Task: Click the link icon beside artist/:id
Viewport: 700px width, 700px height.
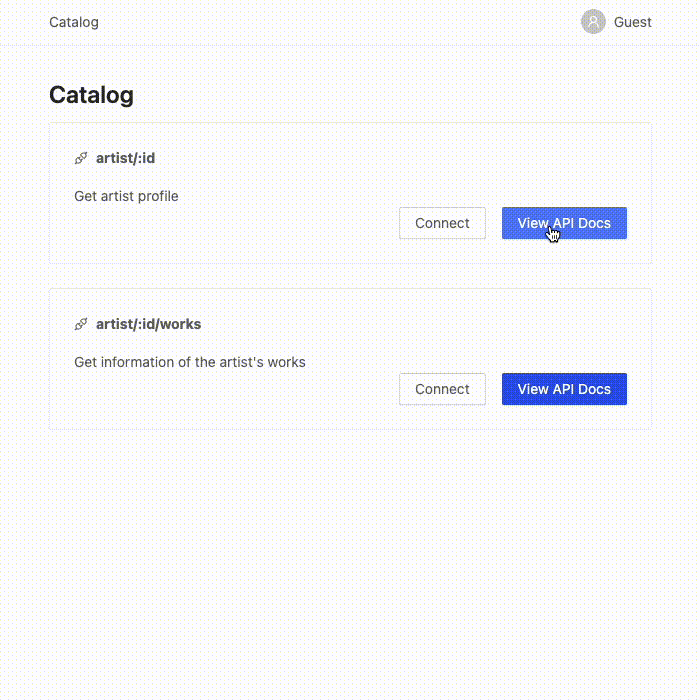Action: (81, 158)
